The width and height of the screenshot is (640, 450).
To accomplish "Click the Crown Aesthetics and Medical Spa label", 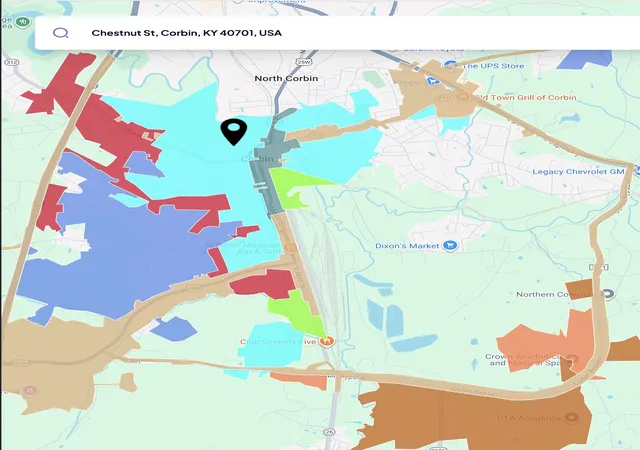I will click(522, 360).
